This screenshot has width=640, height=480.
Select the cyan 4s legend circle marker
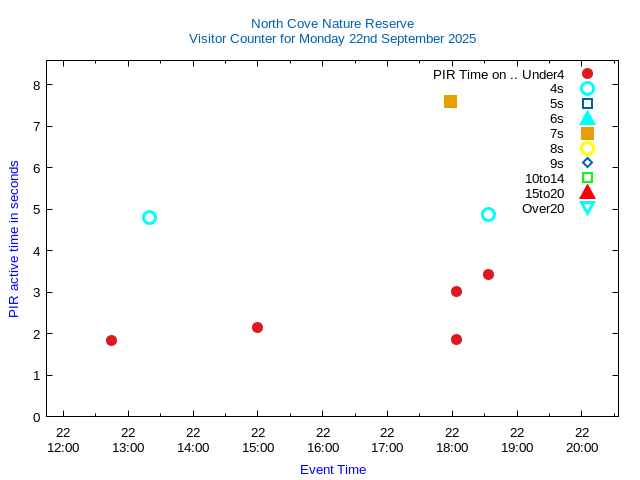(x=587, y=89)
